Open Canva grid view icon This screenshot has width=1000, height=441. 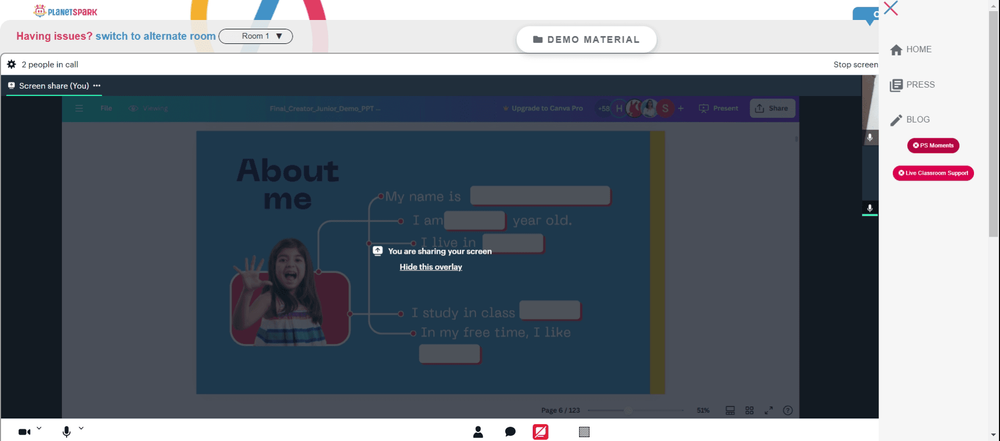(749, 410)
